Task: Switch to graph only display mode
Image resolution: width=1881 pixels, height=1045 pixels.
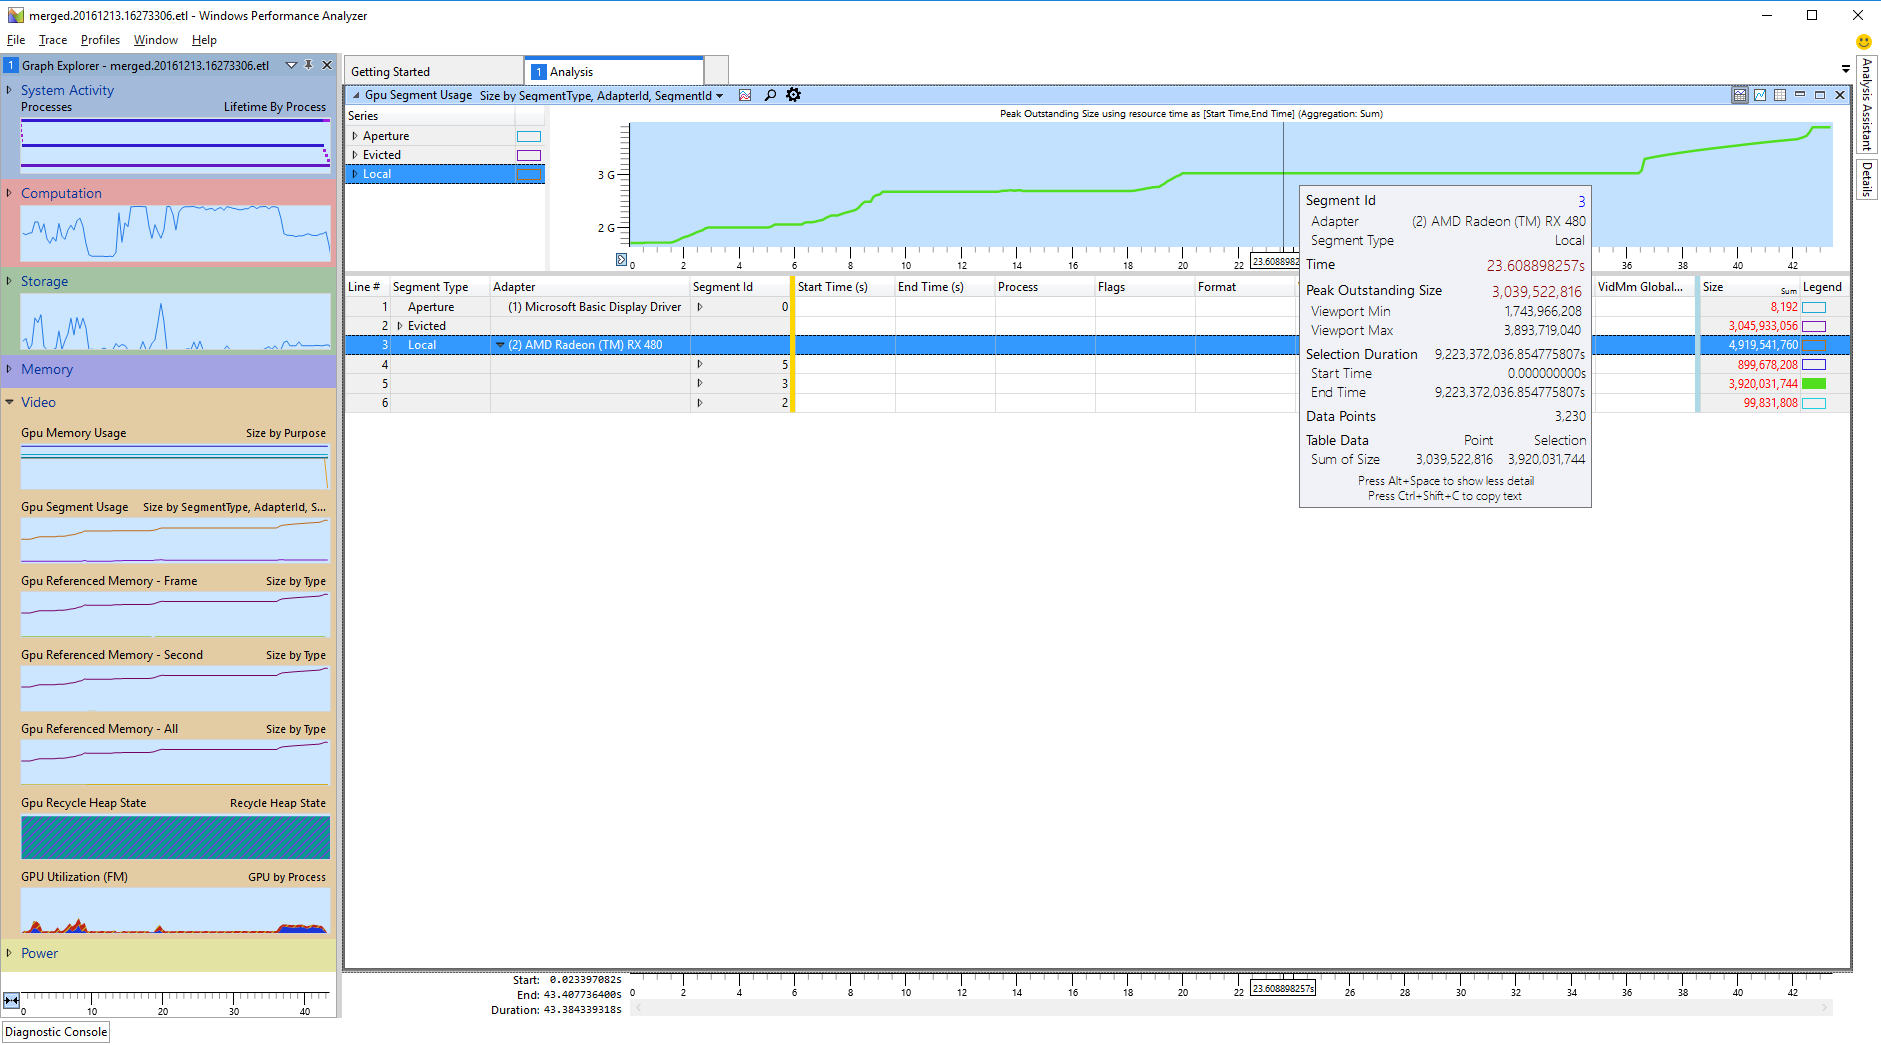Action: point(1760,95)
